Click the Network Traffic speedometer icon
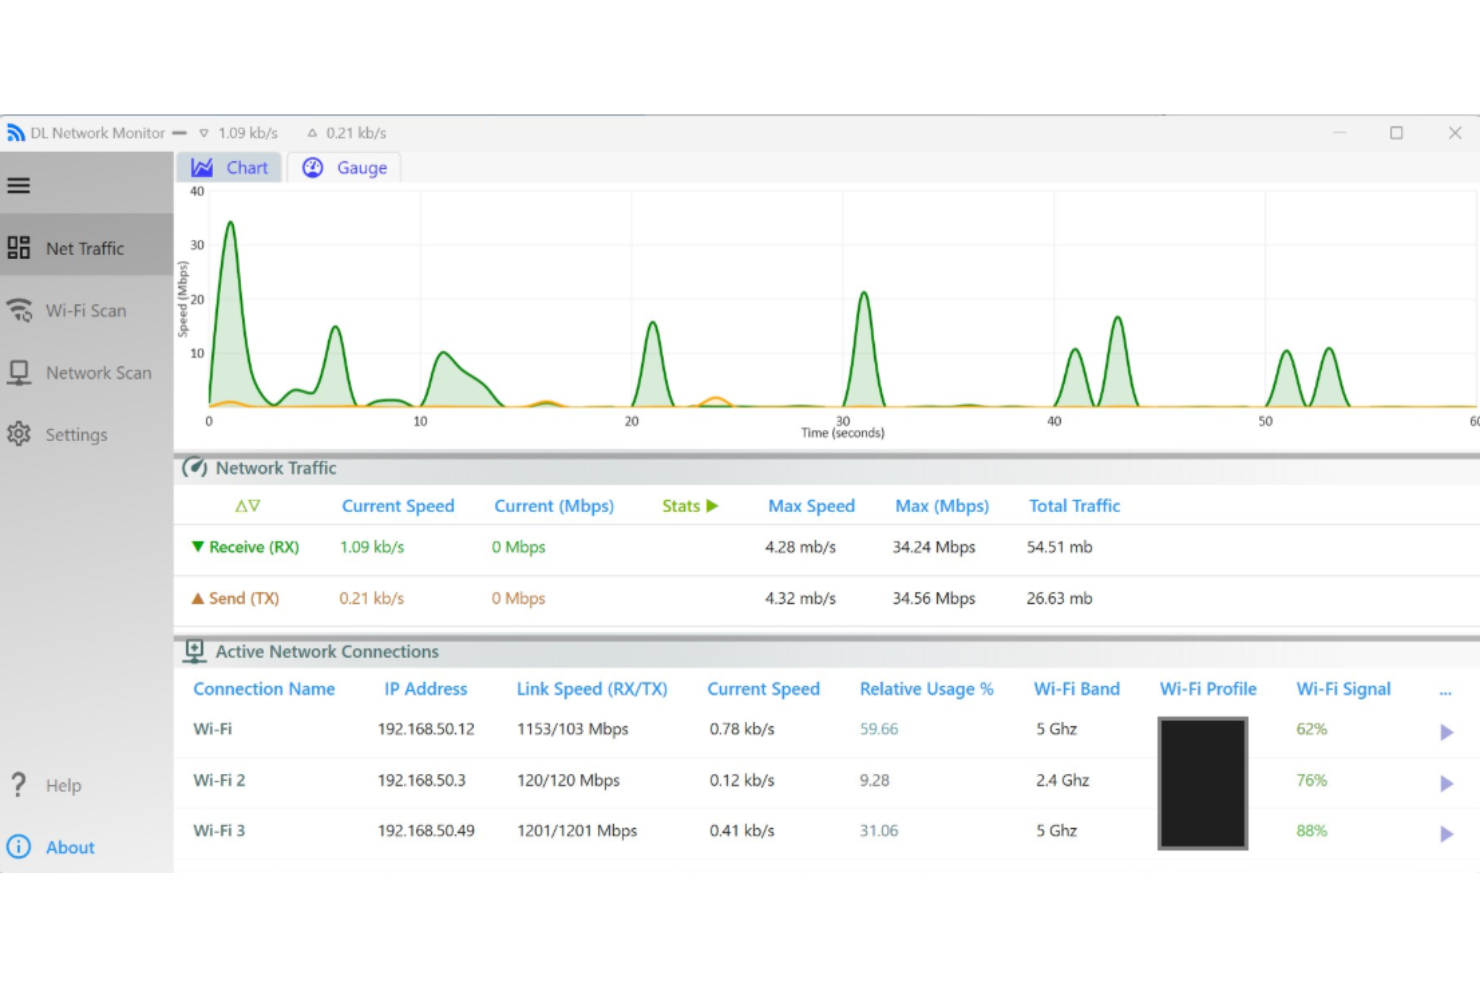The width and height of the screenshot is (1480, 987). pyautogui.click(x=194, y=467)
